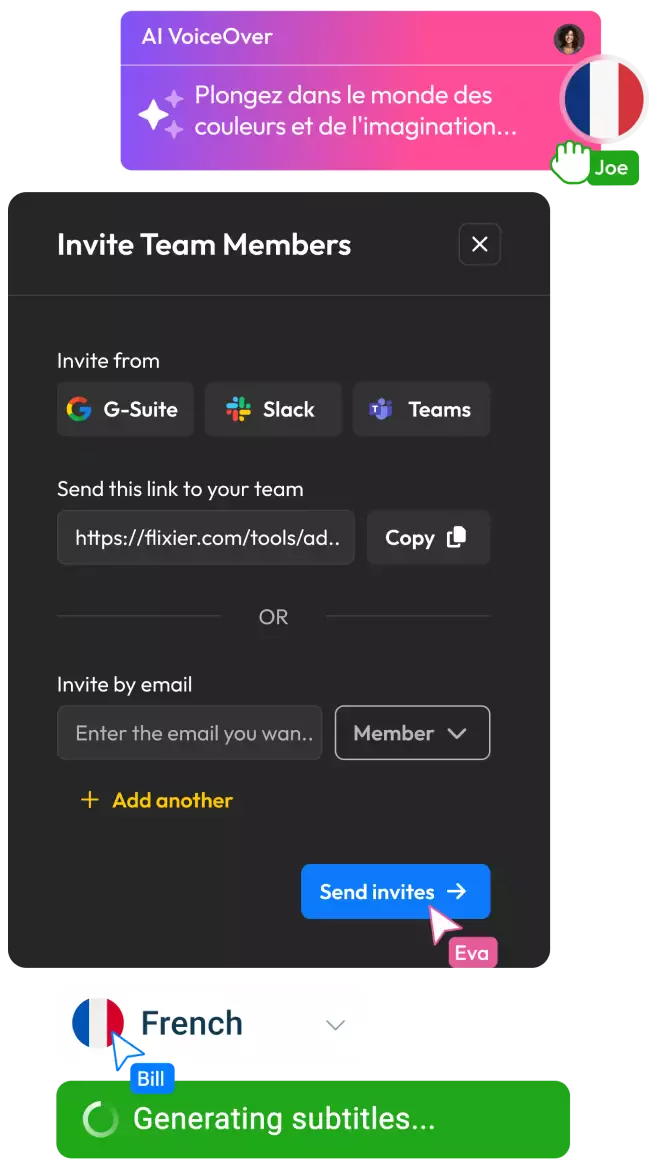
Task: Click the flixier share link field
Action: click(206, 537)
